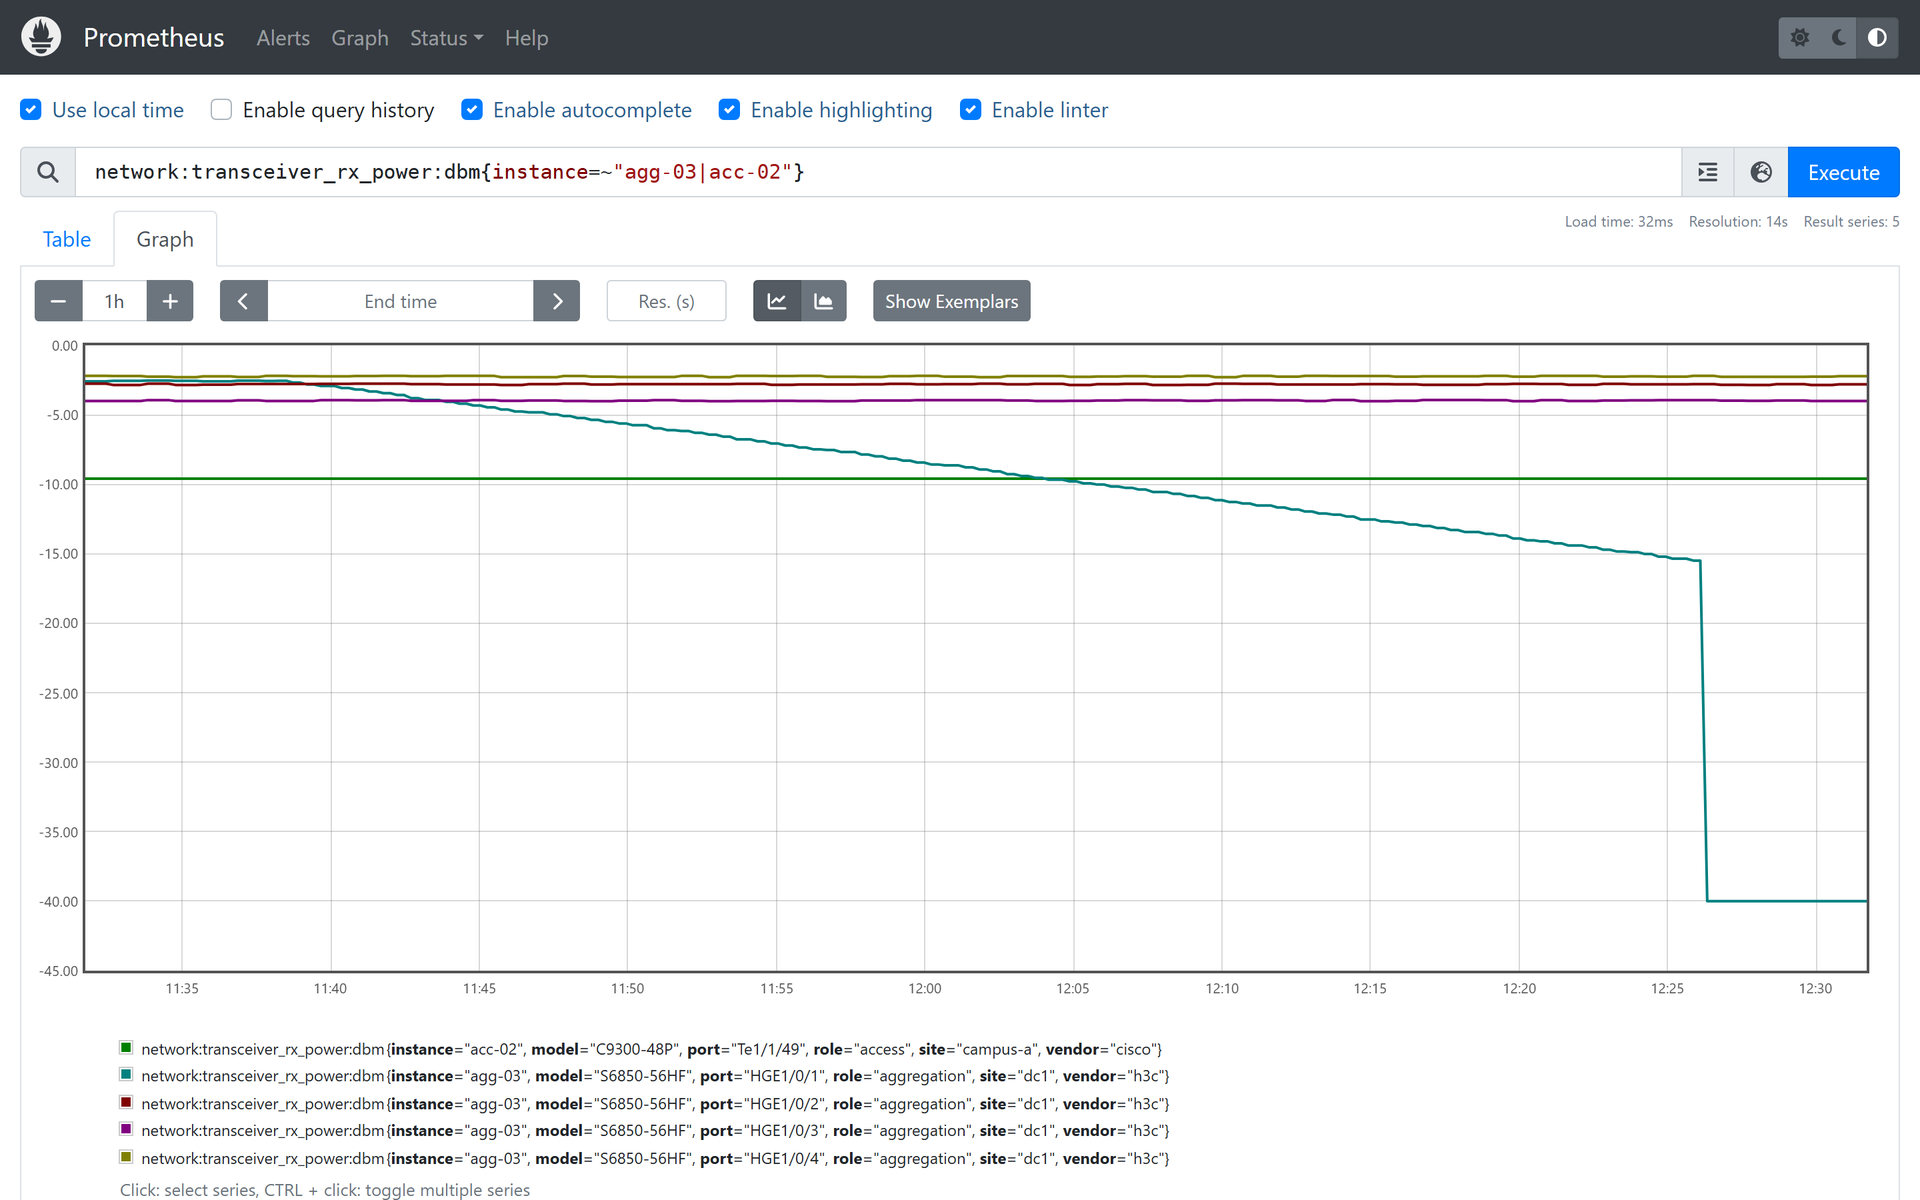
Task: Increase time range with plus button
Action: tap(170, 301)
